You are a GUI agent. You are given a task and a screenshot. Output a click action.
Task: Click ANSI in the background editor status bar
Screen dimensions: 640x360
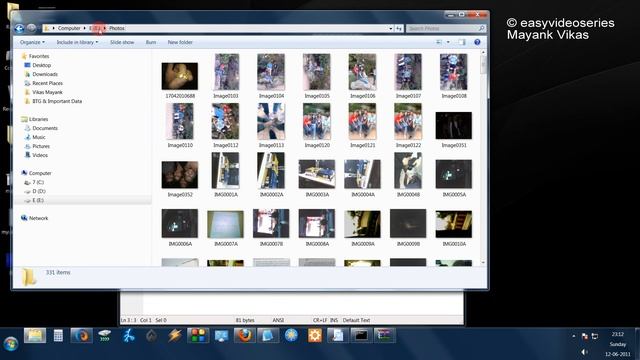coord(278,320)
